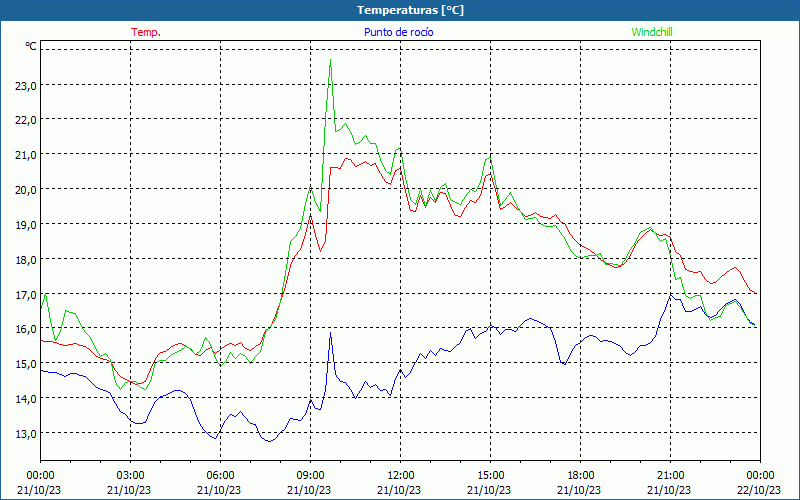This screenshot has width=800, height=500.
Task: Select the blue 'Punto de rocío' legend label
Action: point(398,32)
